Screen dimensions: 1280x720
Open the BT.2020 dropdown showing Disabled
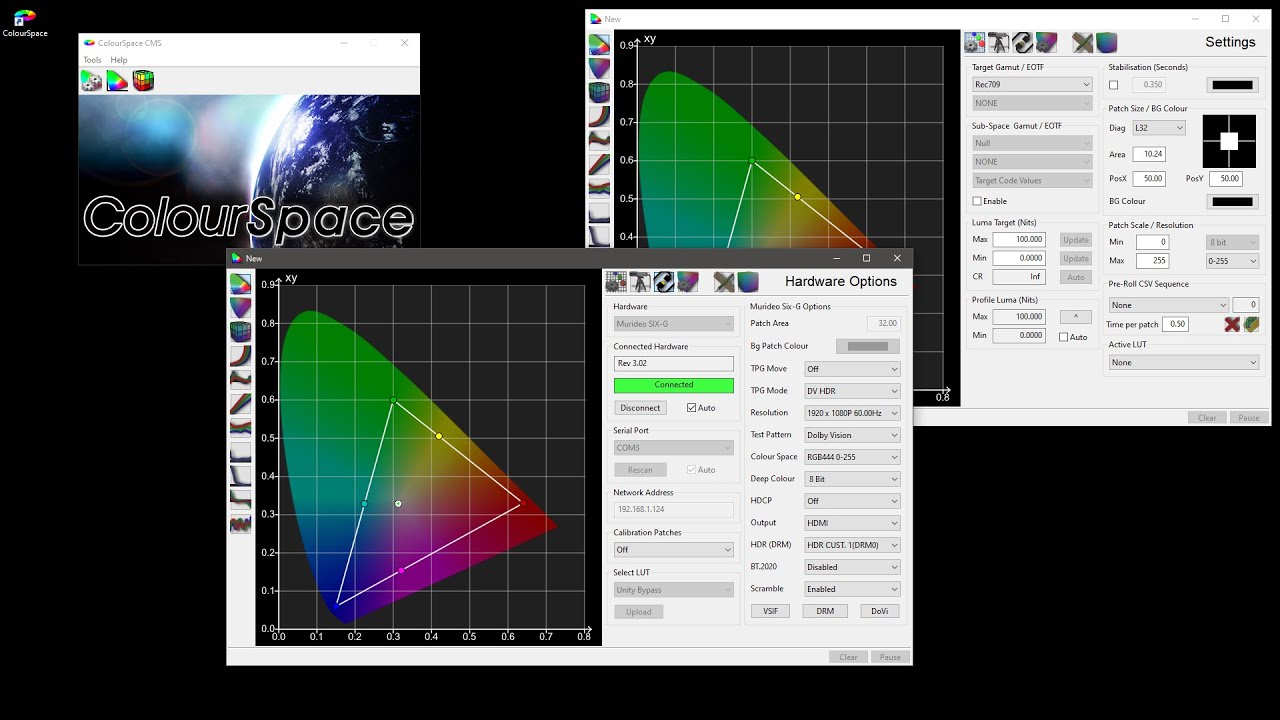point(852,567)
